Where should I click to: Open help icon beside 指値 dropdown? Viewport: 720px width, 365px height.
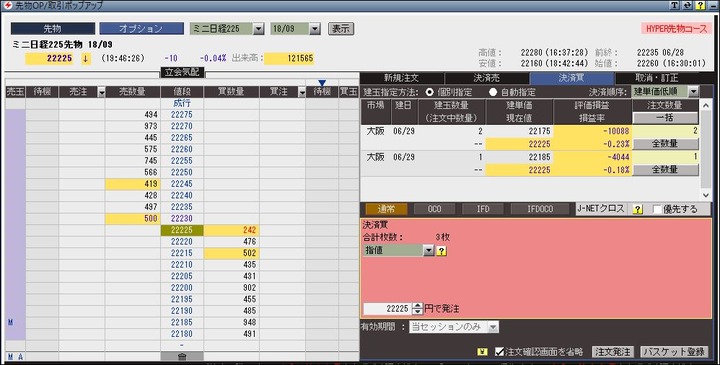(441, 251)
